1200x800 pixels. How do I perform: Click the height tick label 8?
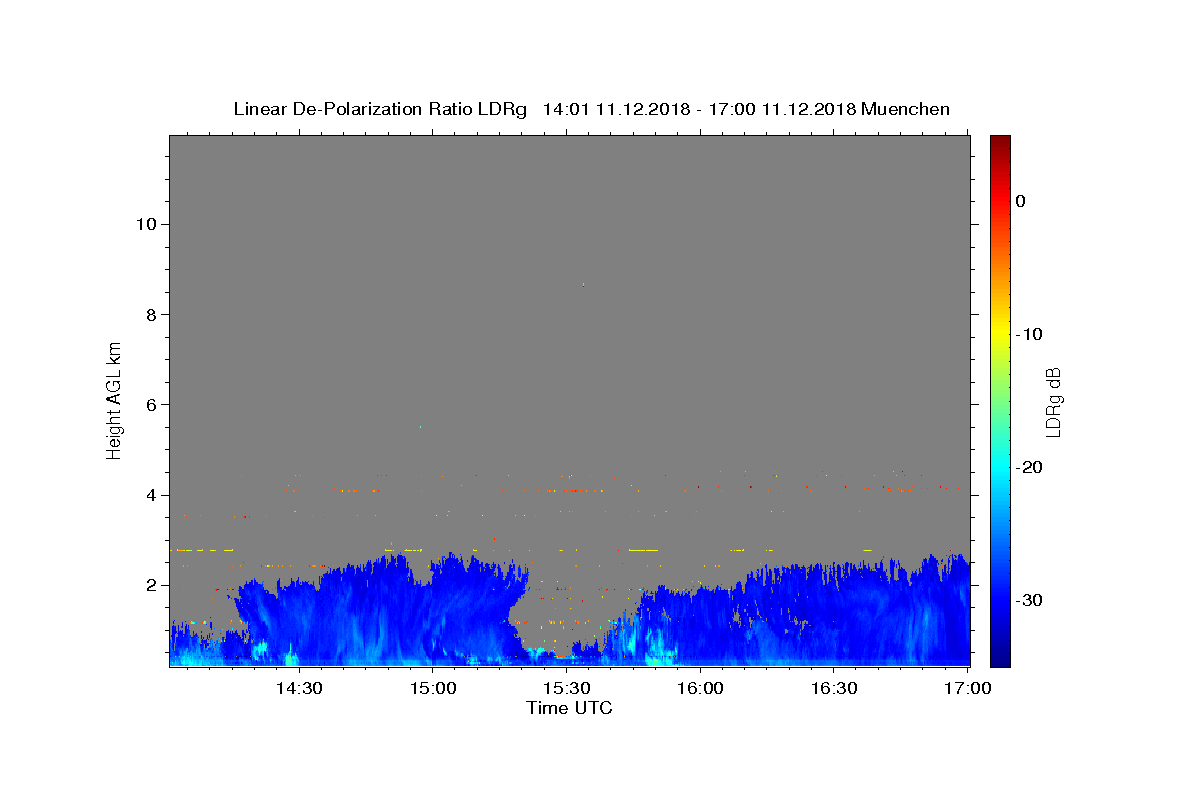[x=149, y=314]
